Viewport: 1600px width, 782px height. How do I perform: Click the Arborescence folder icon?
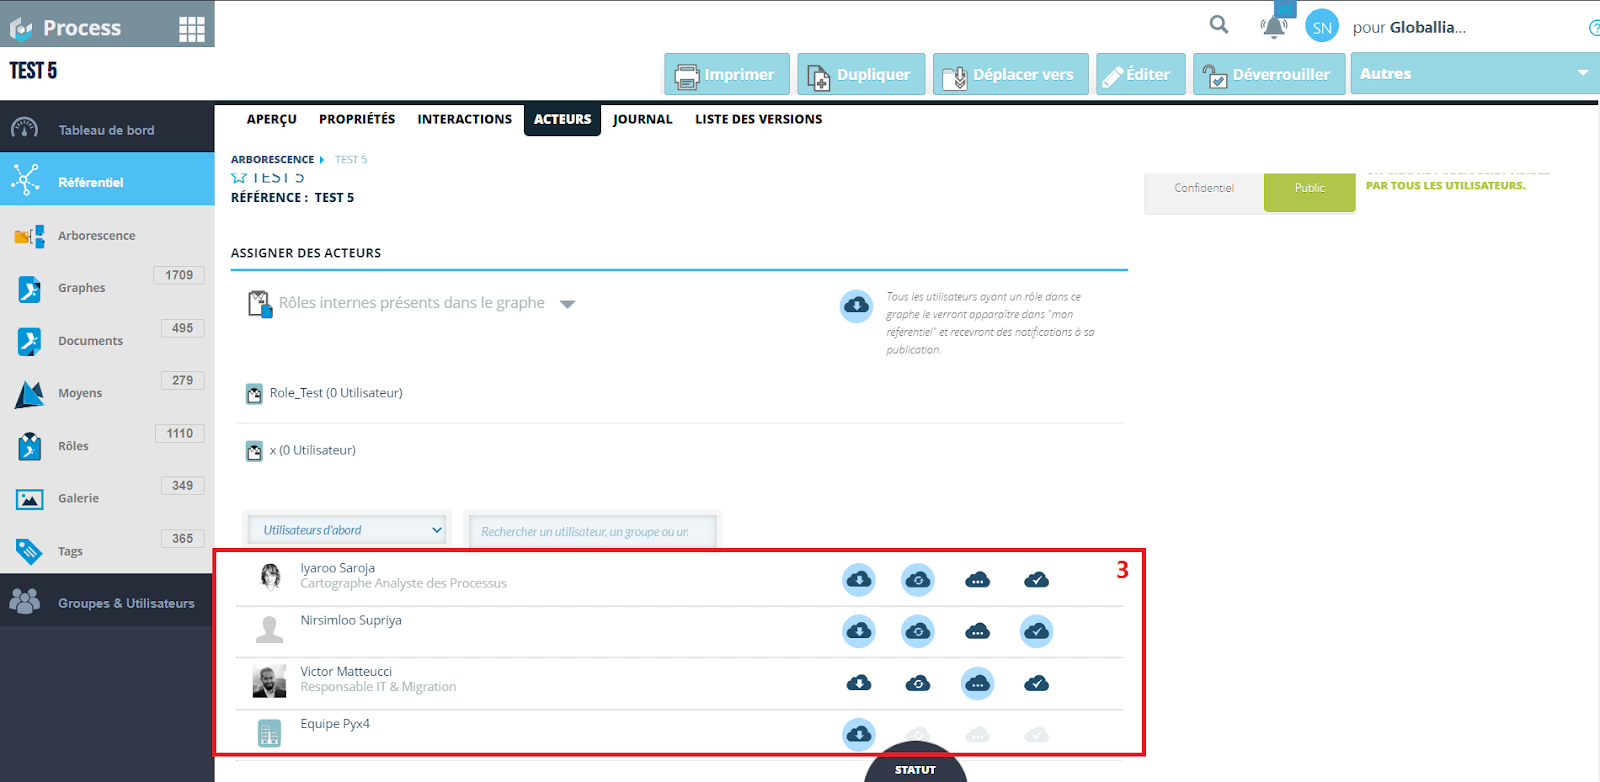(29, 236)
